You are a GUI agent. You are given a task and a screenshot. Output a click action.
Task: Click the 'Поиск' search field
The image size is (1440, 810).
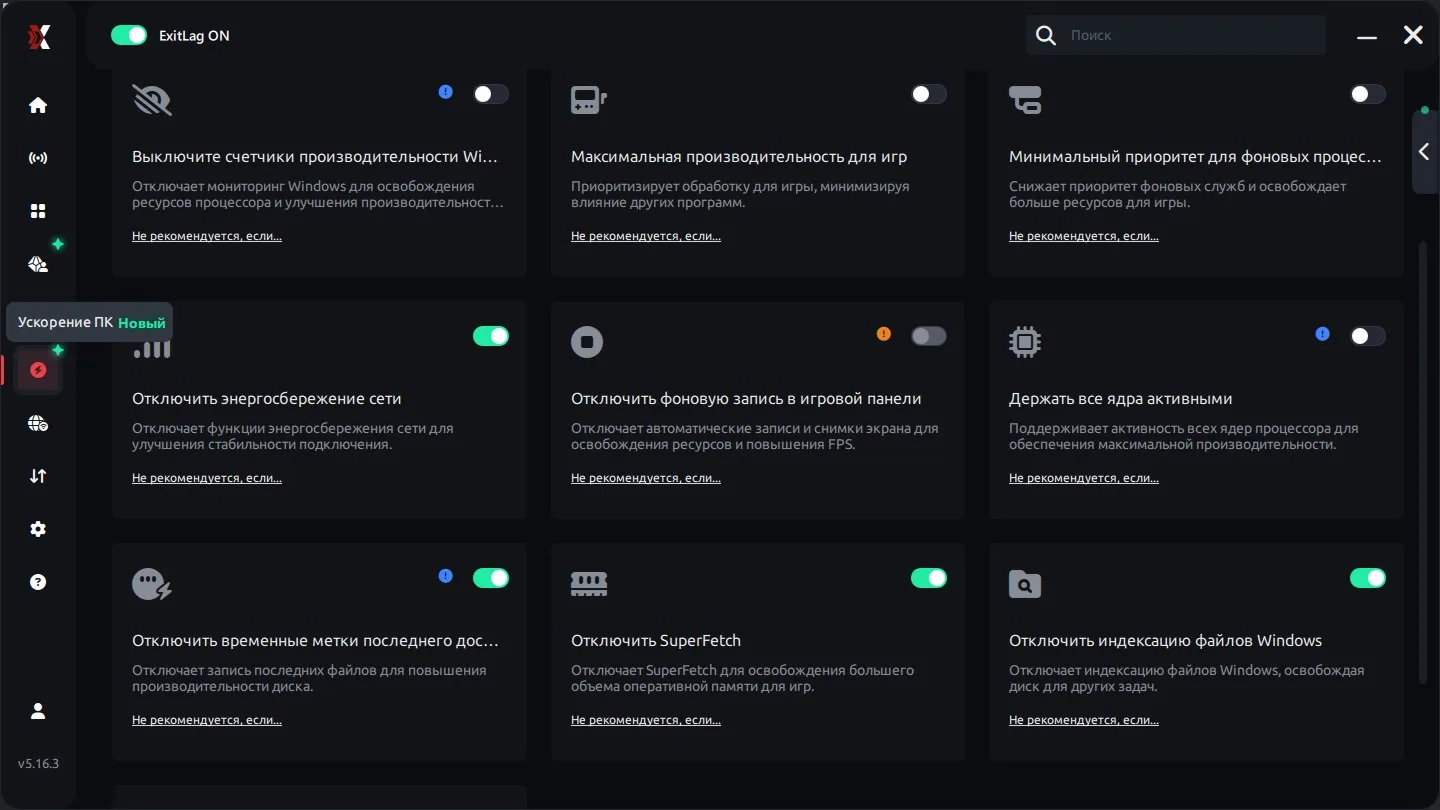pyautogui.click(x=1176, y=36)
